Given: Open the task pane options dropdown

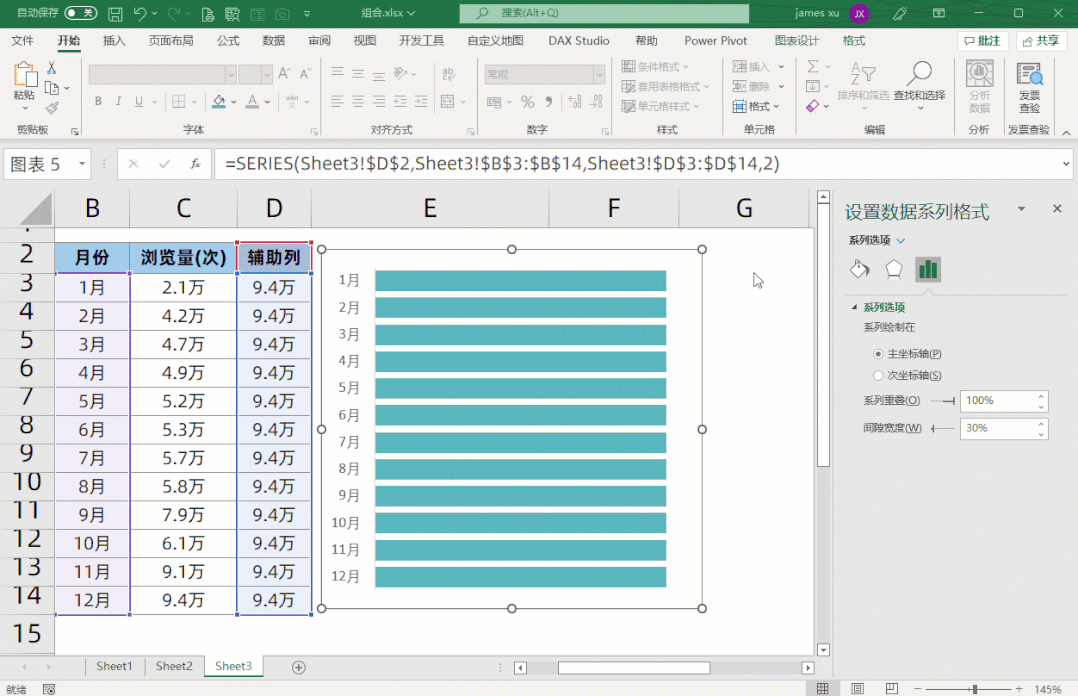Looking at the screenshot, I should pyautogui.click(x=1022, y=208).
